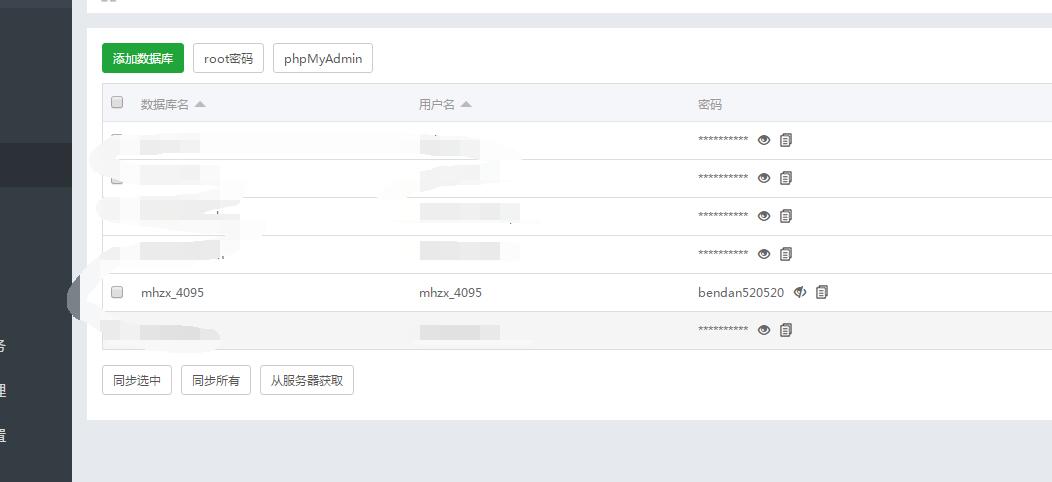Screen dimensions: 1052x482
Task: Check the mhzx_4095 row checkbox
Action: click(117, 292)
